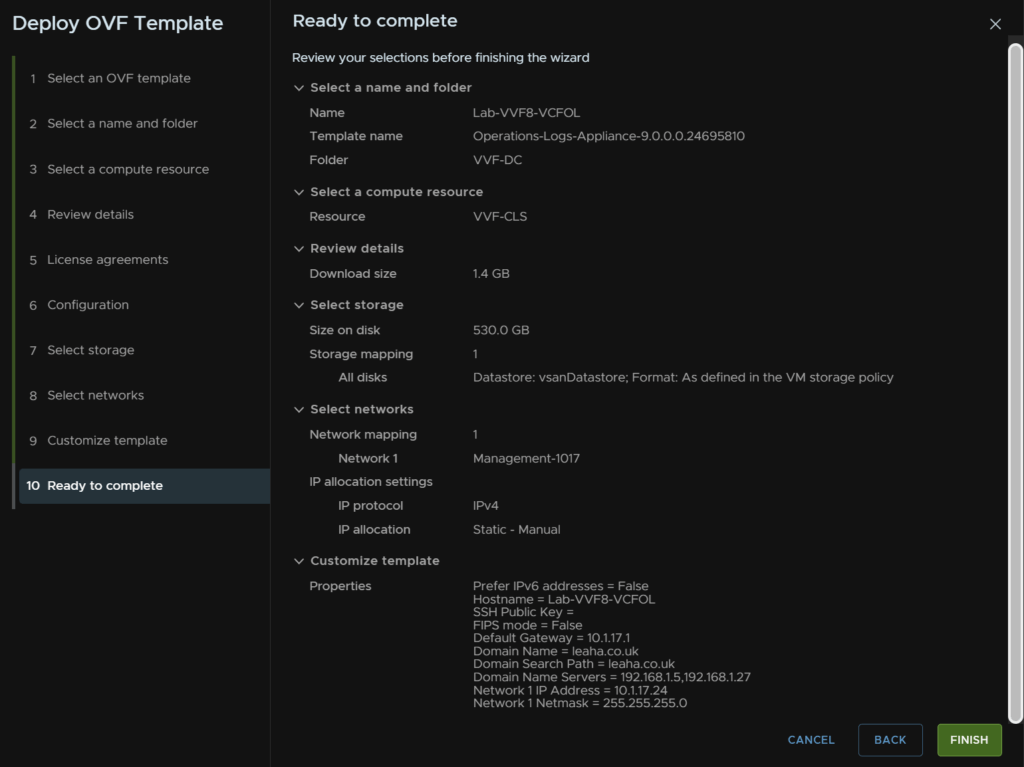Image resolution: width=1024 pixels, height=767 pixels.
Task: Click the Download size label
Action: (x=353, y=274)
